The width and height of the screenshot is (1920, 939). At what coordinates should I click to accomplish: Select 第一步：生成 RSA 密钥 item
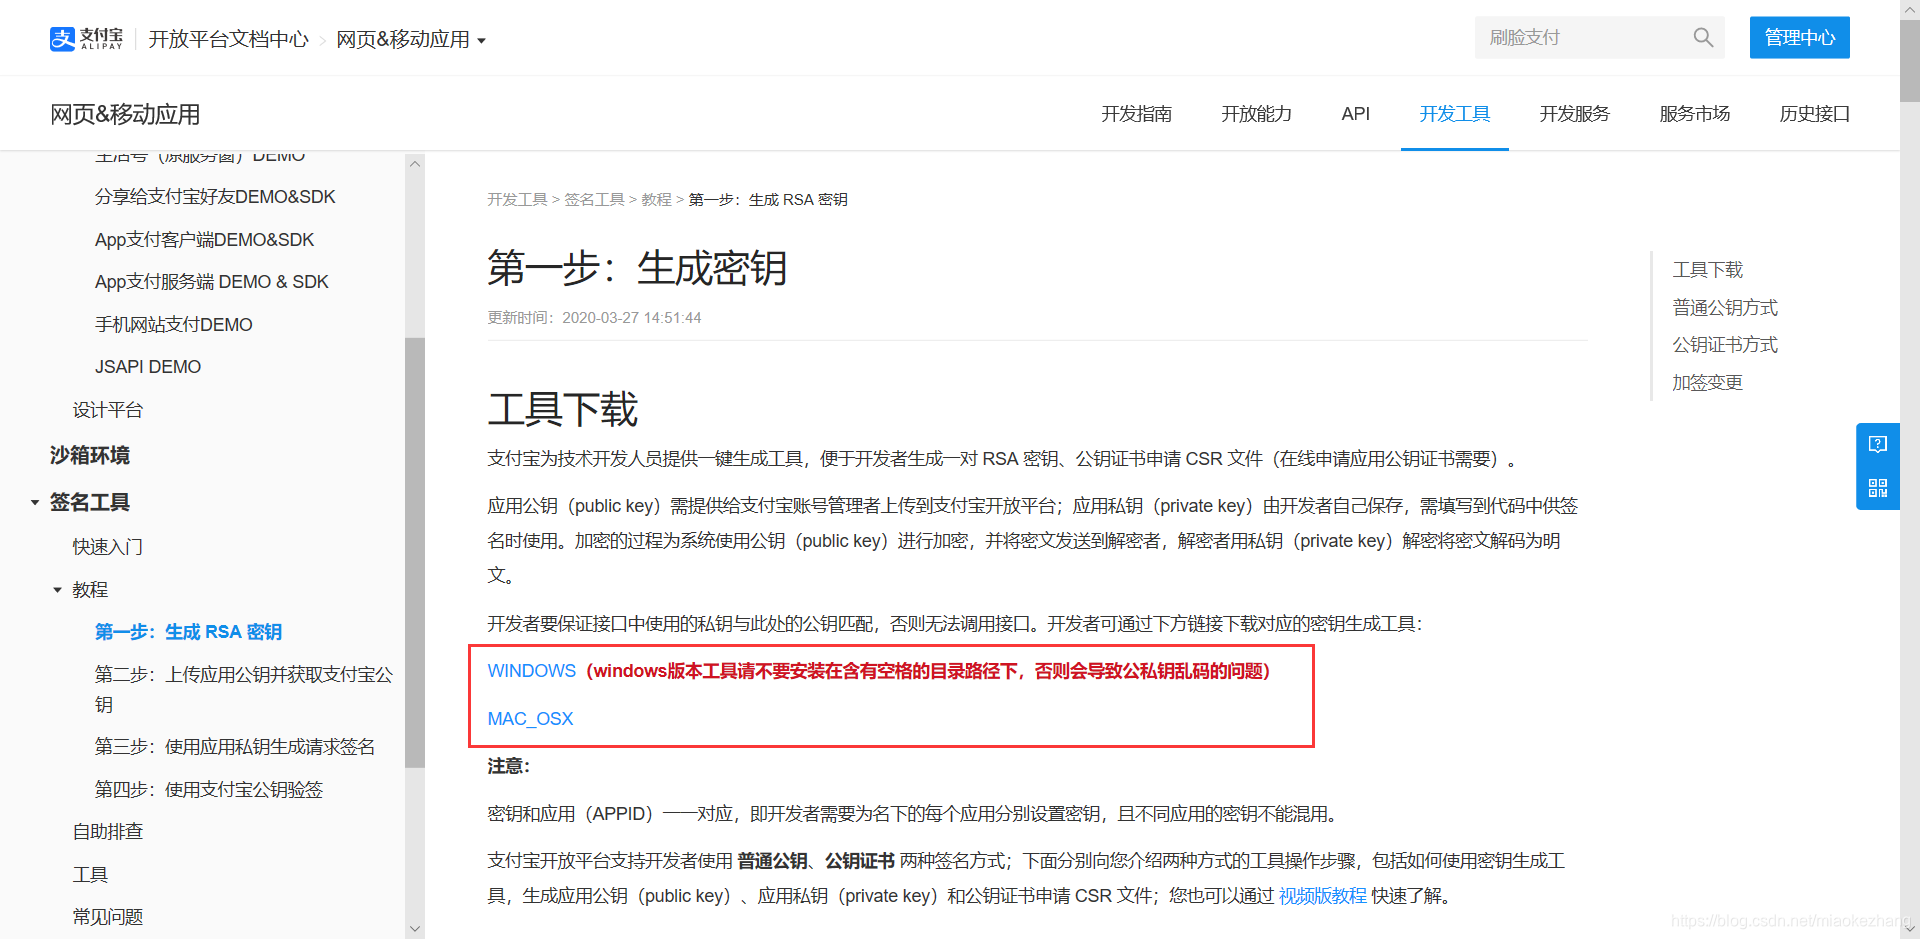pyautogui.click(x=188, y=632)
